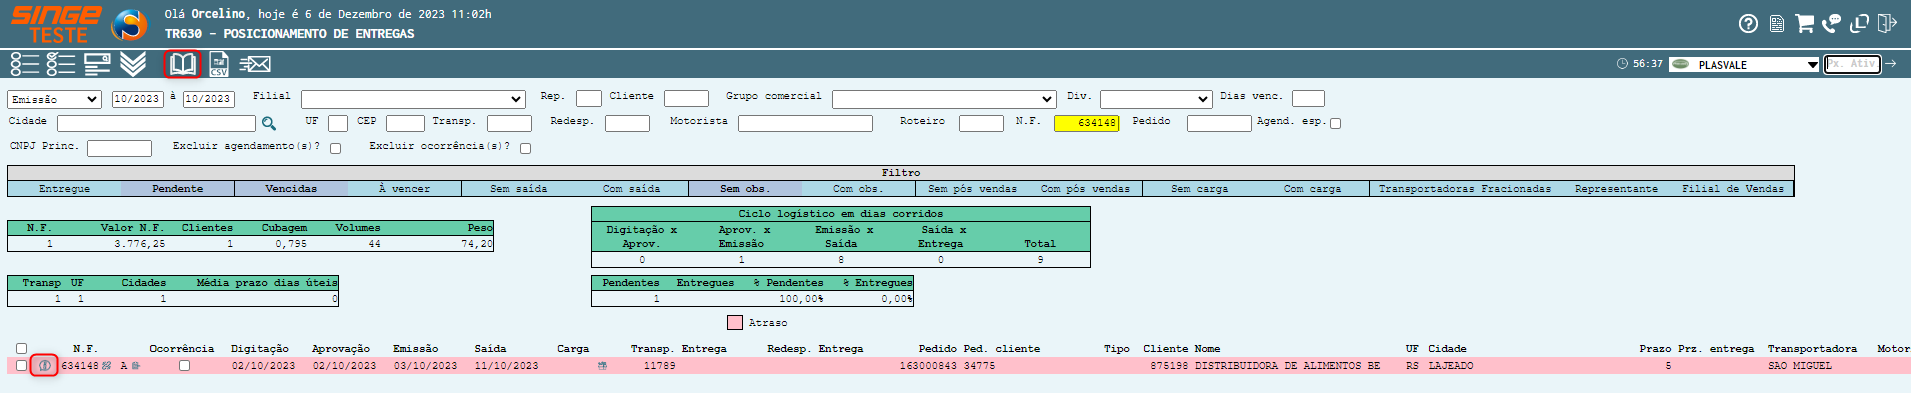Click the CNPJ Princ. input field
Screen dimensions: 1911x393
[119, 148]
